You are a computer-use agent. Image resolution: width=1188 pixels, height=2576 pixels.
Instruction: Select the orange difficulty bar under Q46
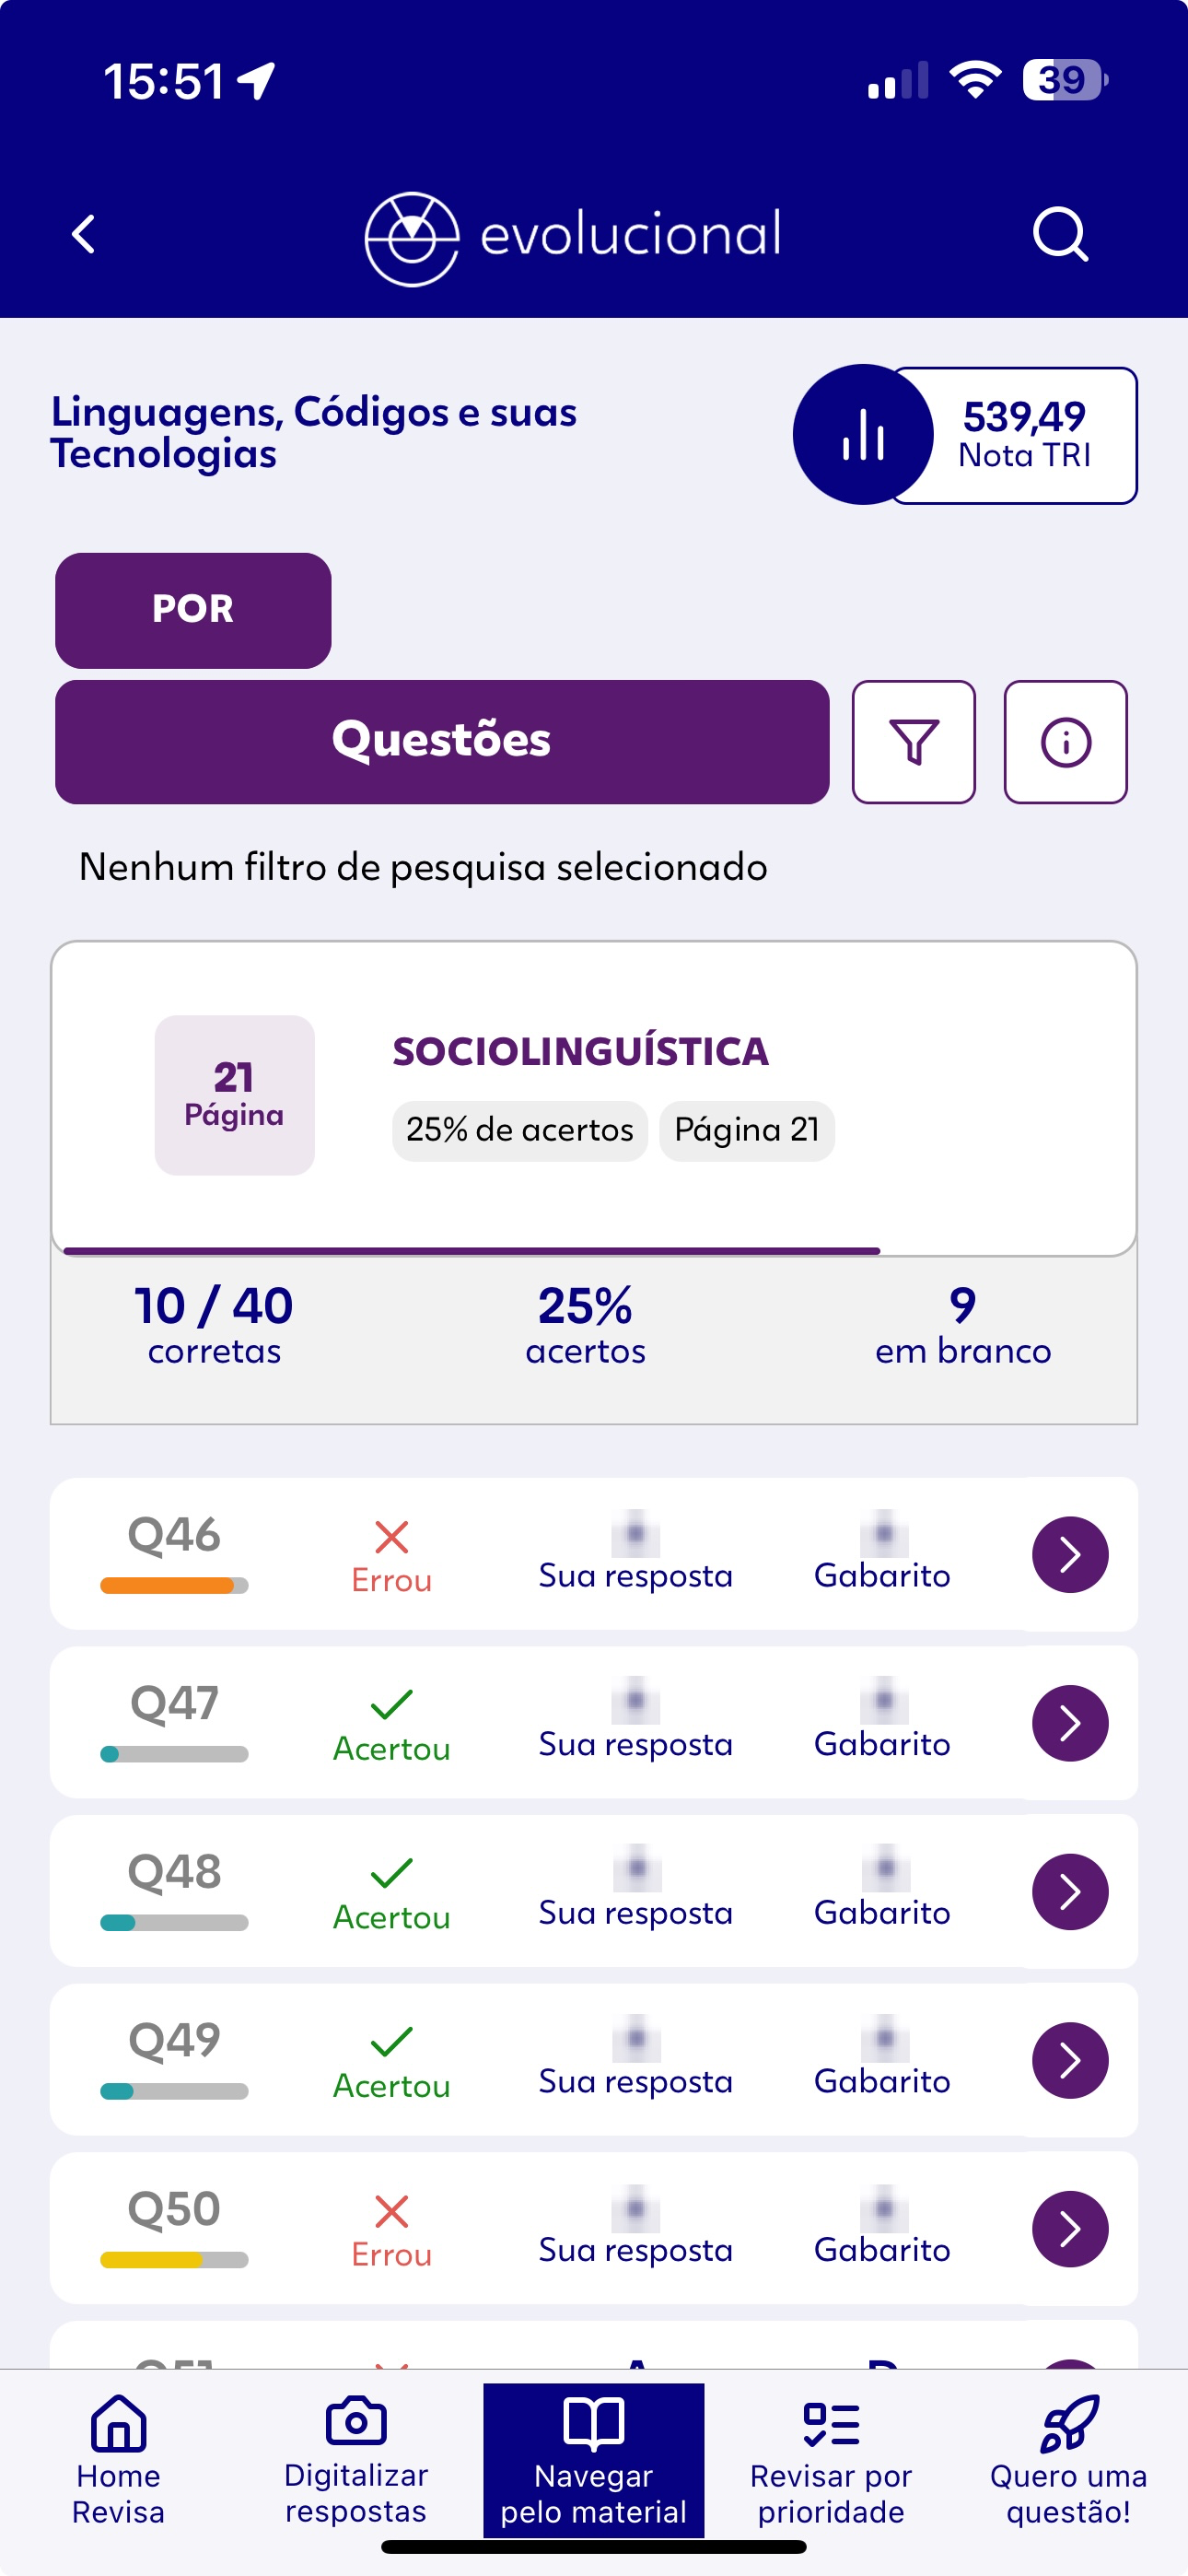[174, 1585]
